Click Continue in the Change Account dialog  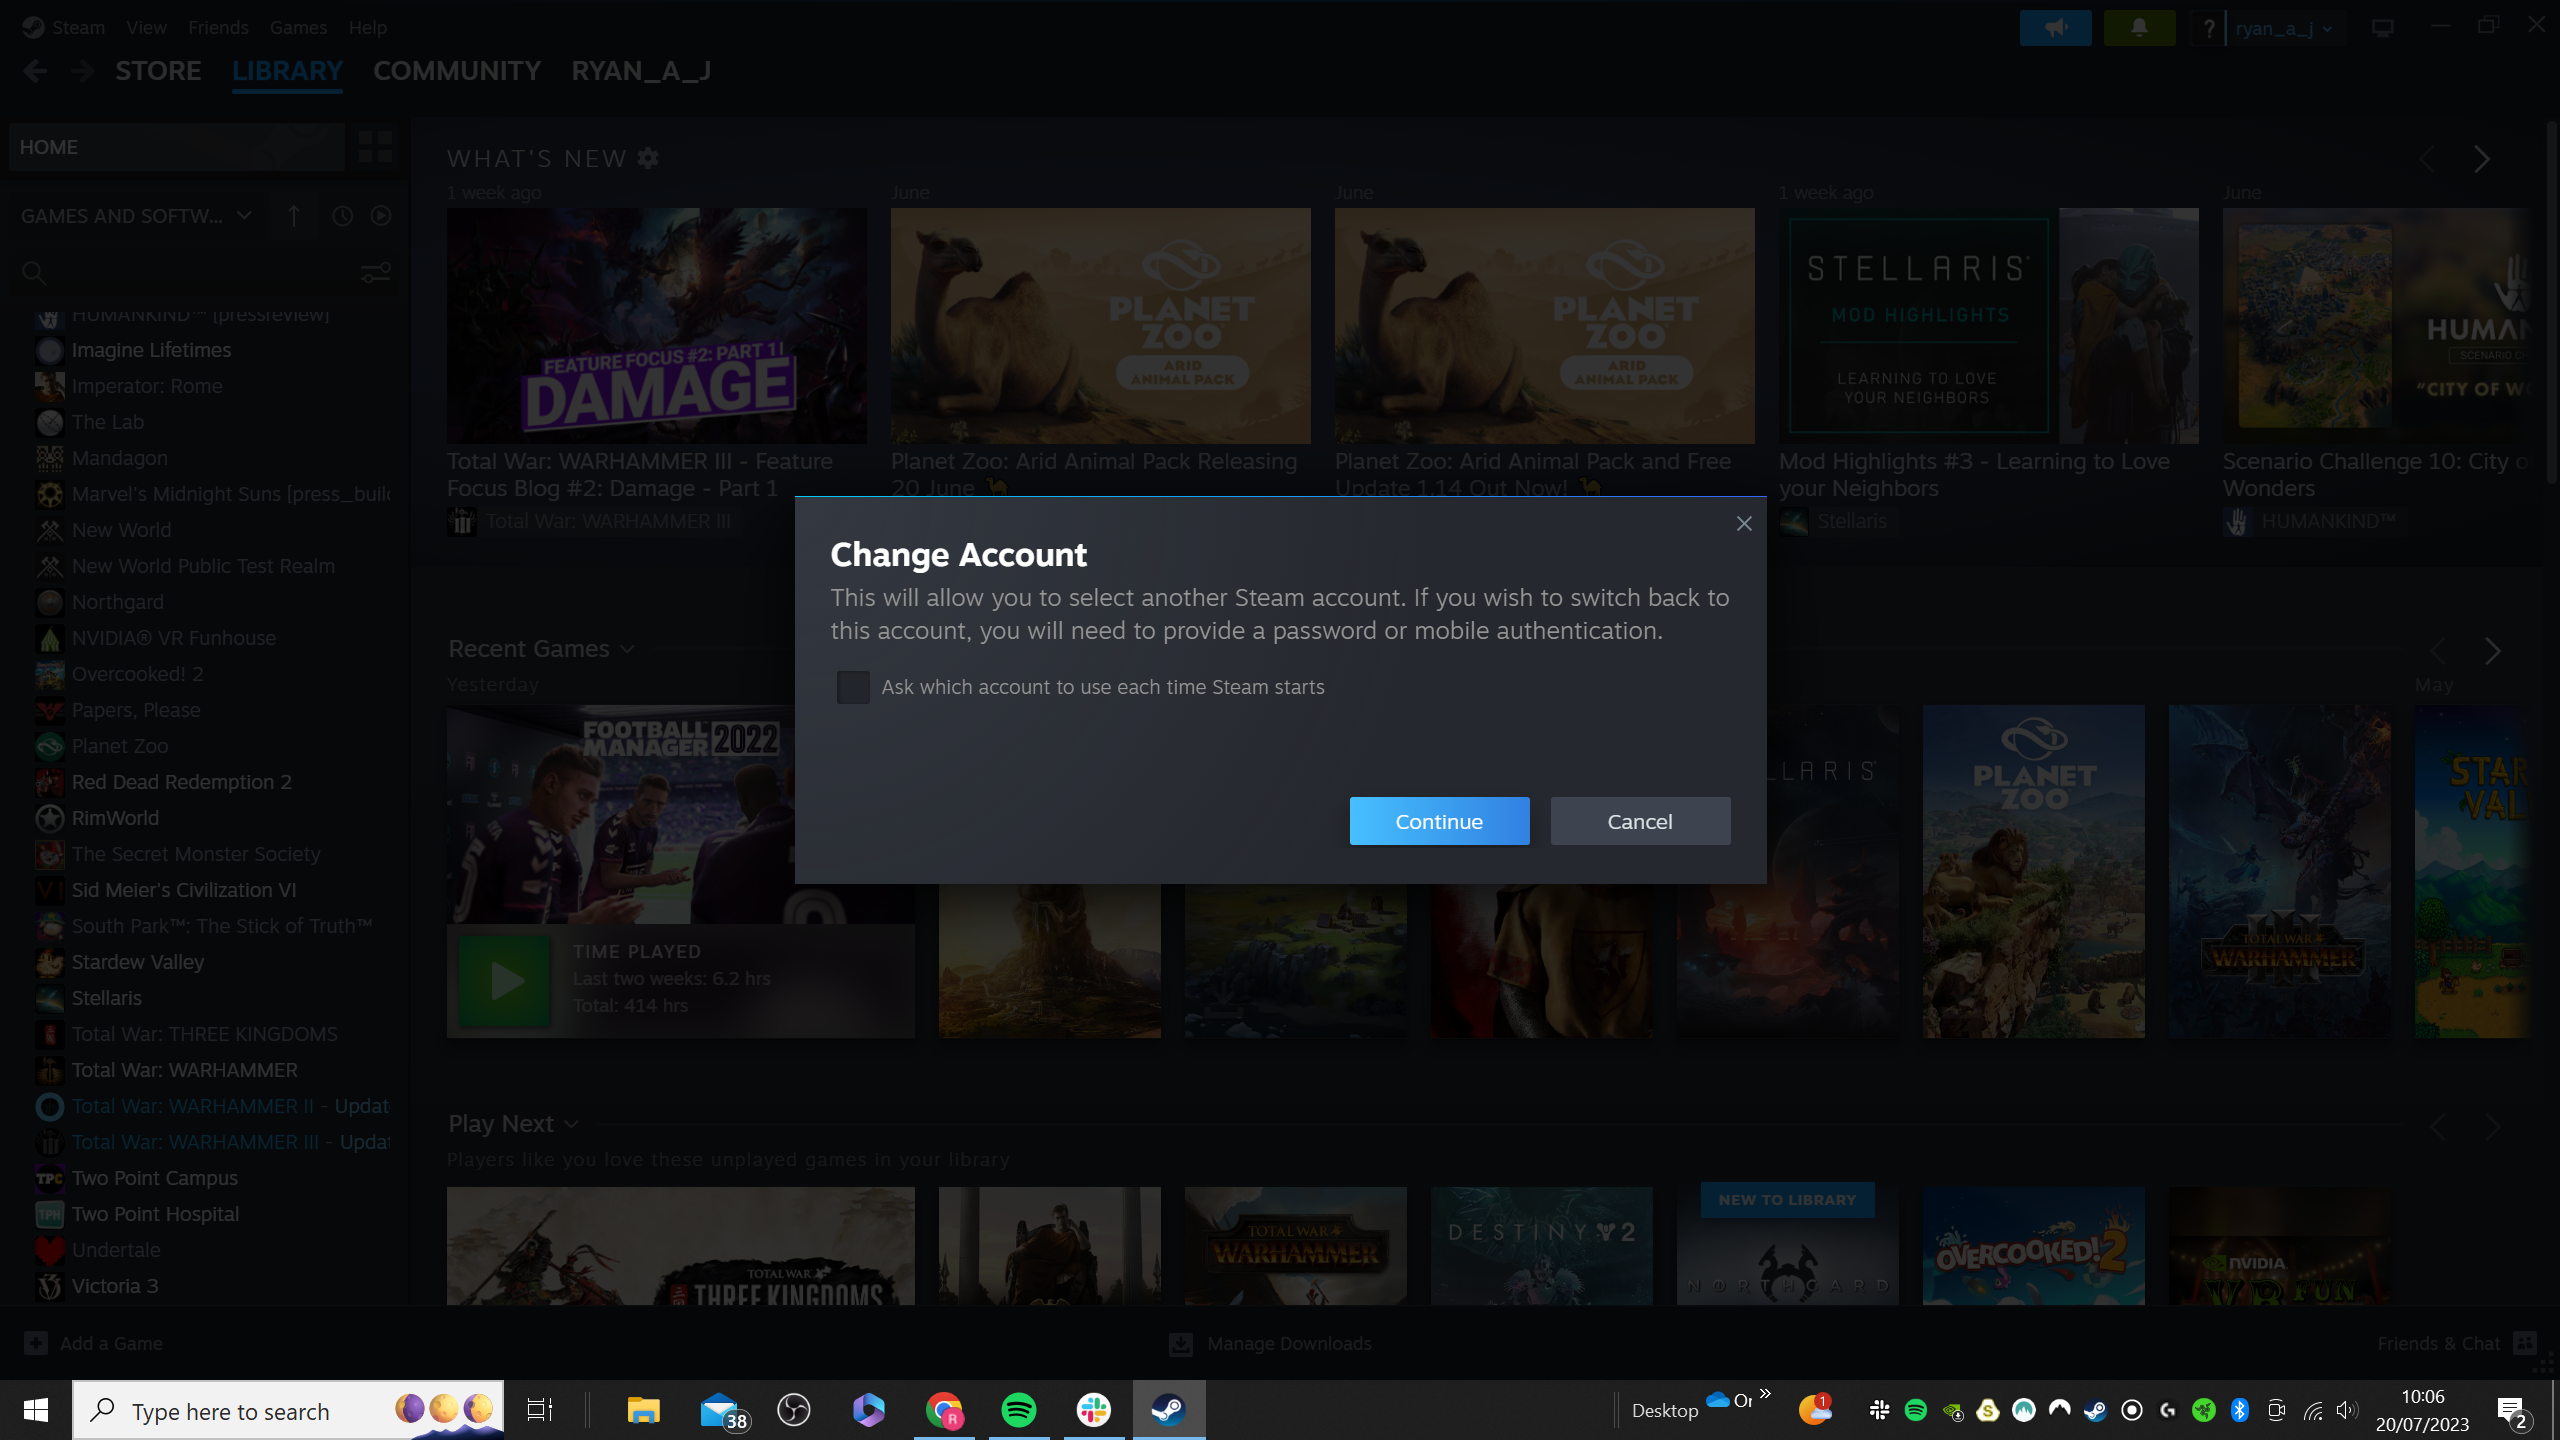click(x=1439, y=820)
